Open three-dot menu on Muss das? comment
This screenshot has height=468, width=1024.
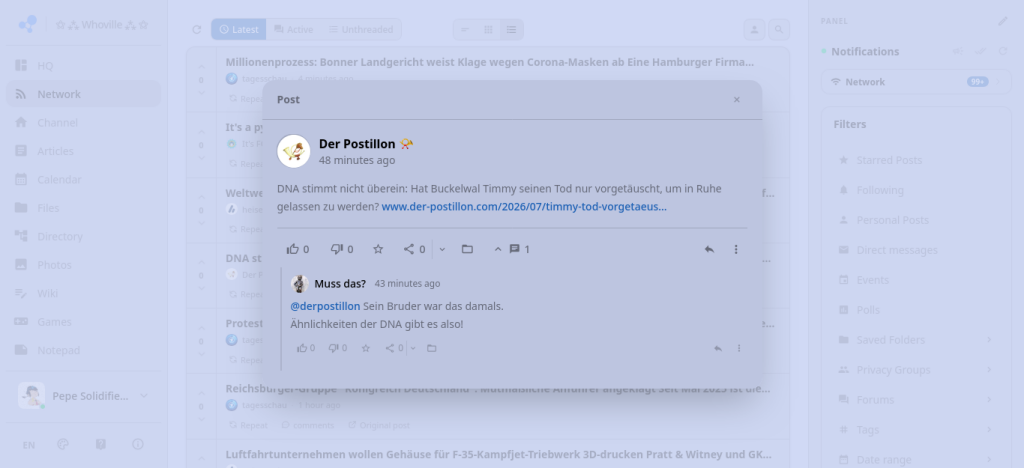coord(739,349)
